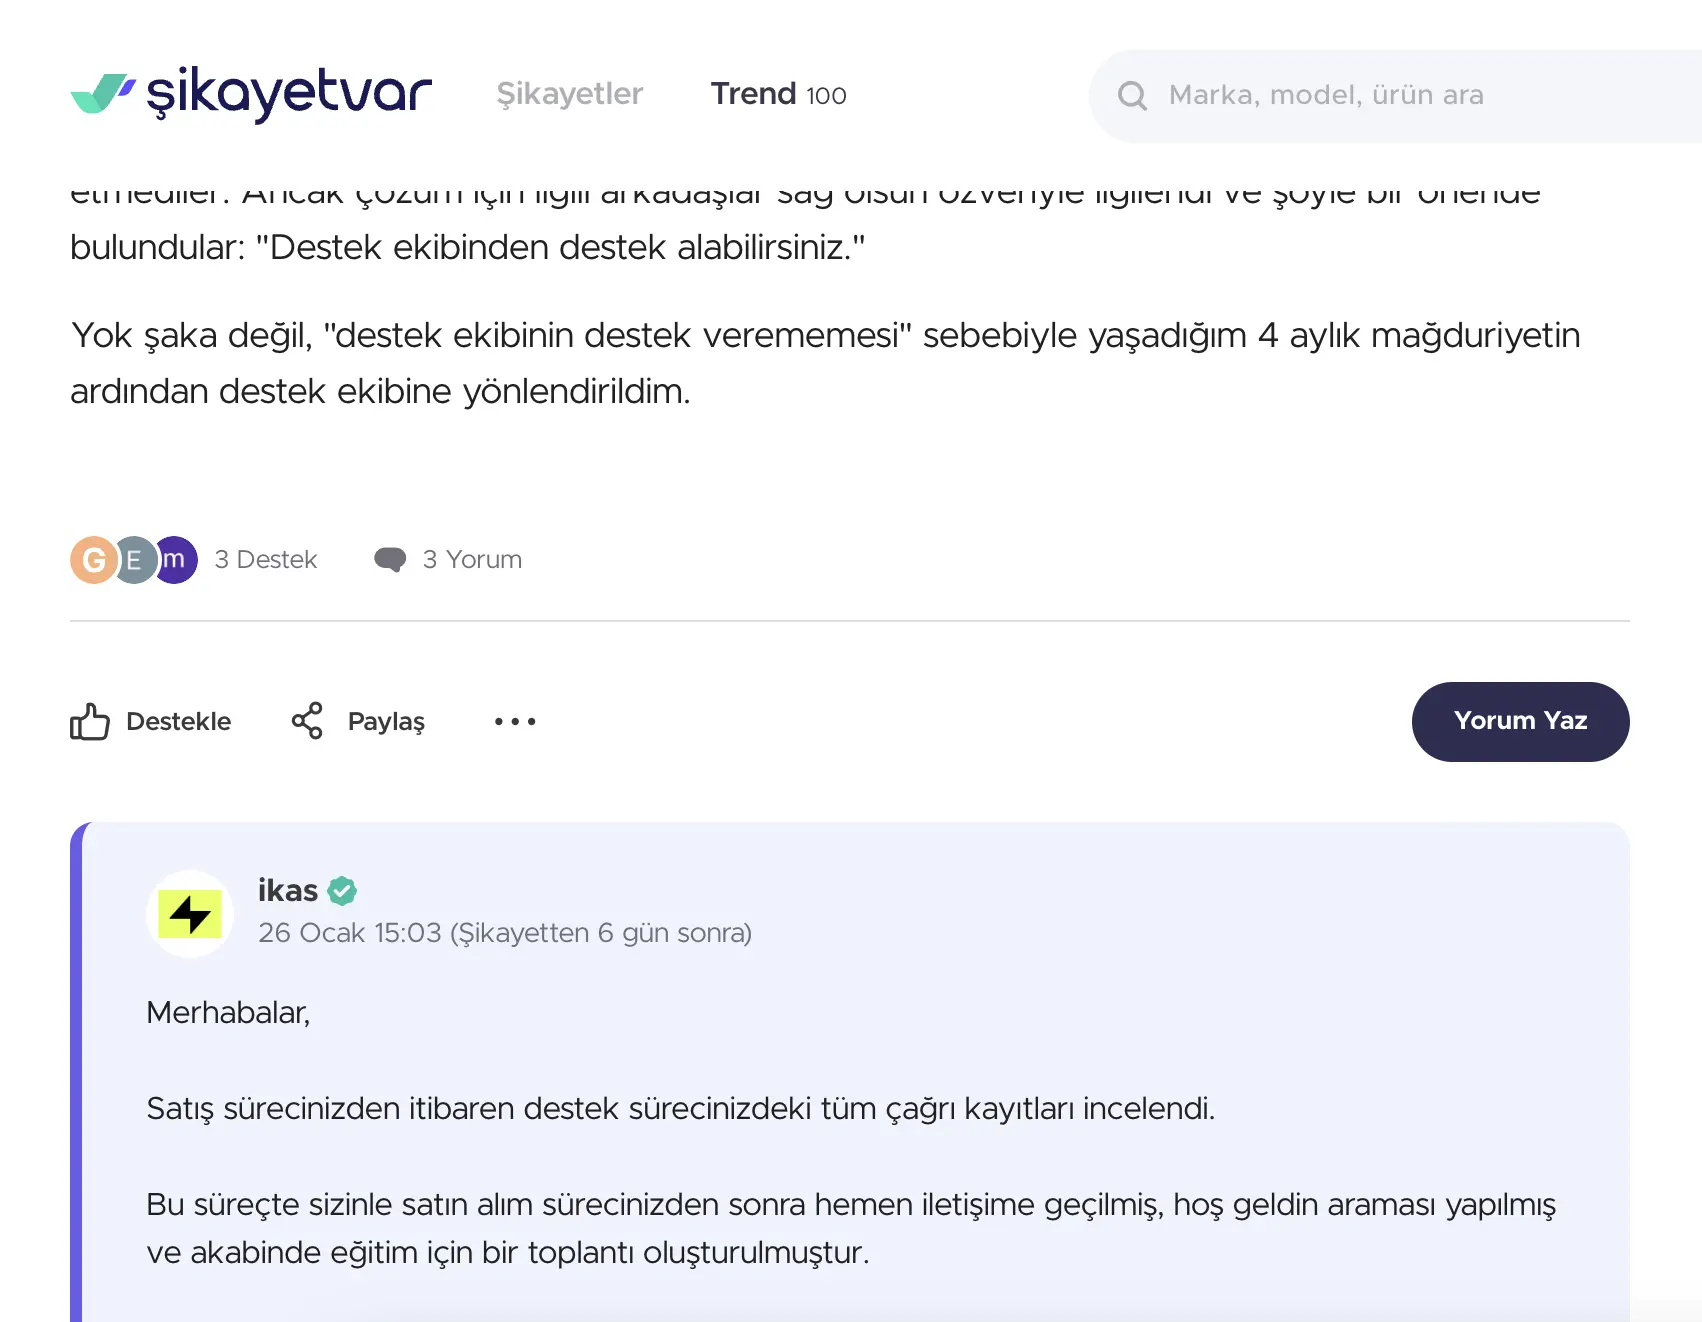Click the orange G supporter avatar
The height and width of the screenshot is (1322, 1702).
[x=93, y=560]
